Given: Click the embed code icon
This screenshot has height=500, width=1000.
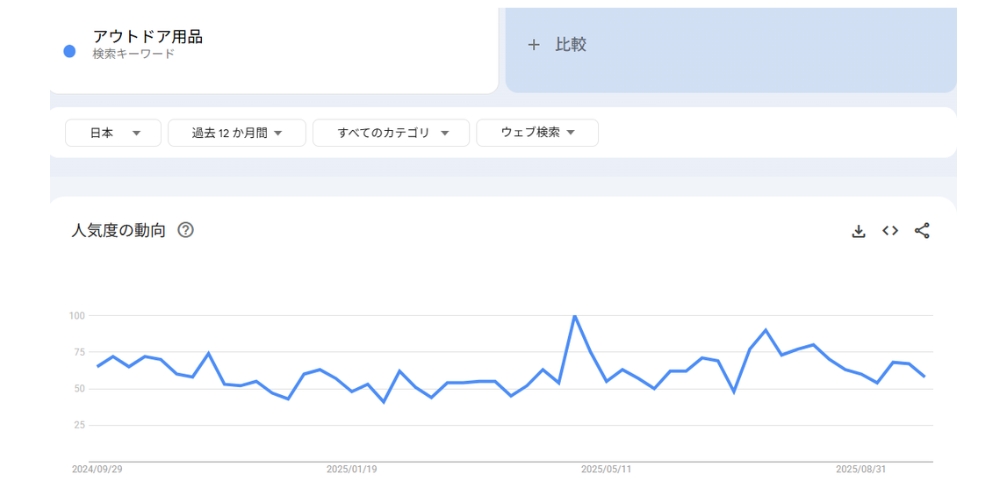Looking at the screenshot, I should [x=890, y=231].
